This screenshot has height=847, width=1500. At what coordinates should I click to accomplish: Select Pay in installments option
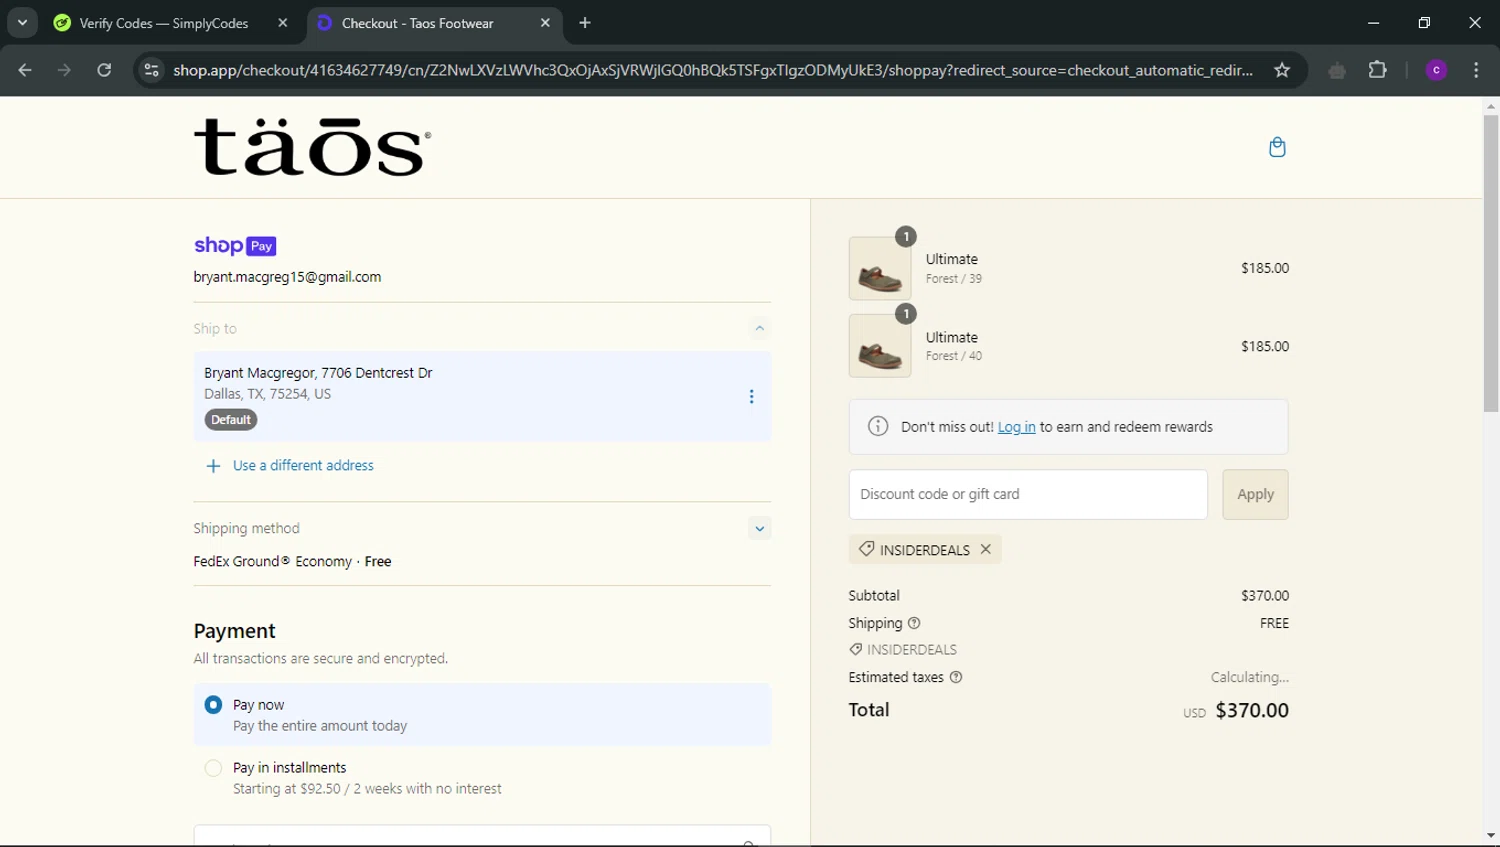pos(213,768)
